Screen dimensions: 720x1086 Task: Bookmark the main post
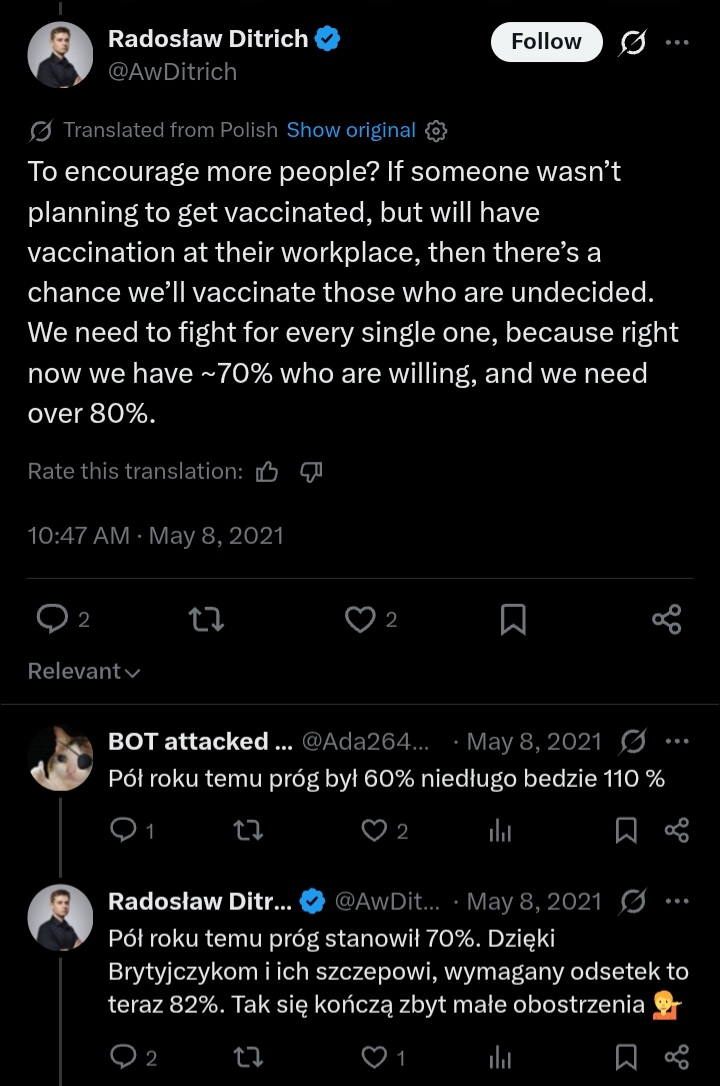tap(512, 620)
